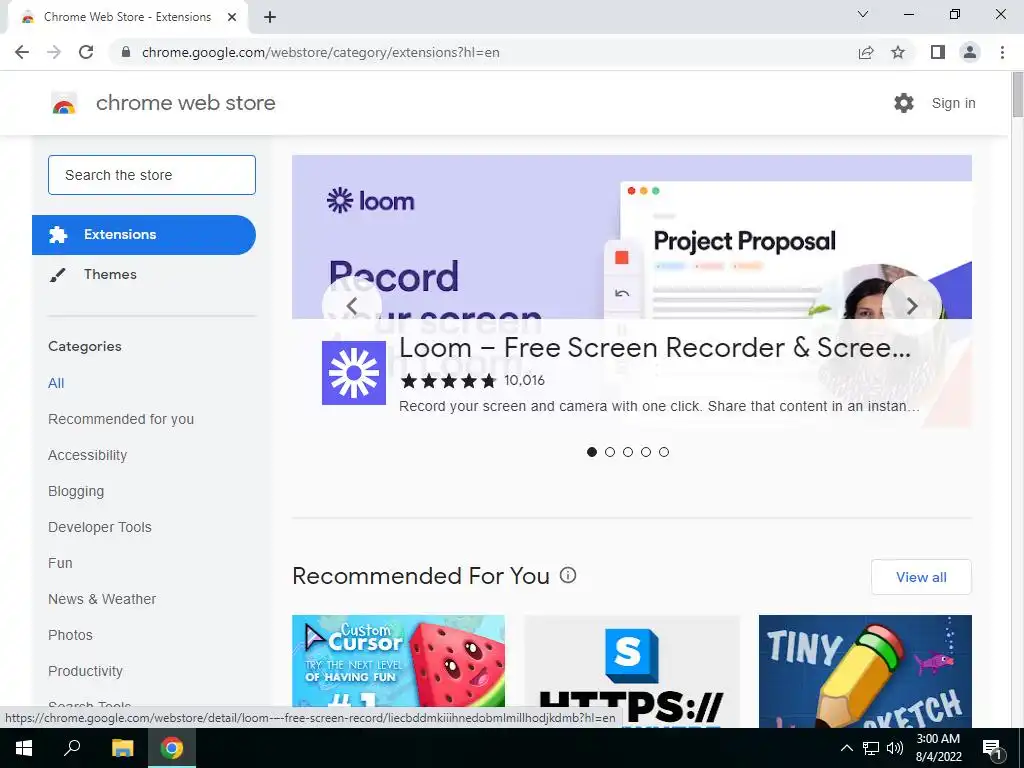The width and height of the screenshot is (1024, 768).
Task: Click the Search the store field
Action: click(x=152, y=175)
